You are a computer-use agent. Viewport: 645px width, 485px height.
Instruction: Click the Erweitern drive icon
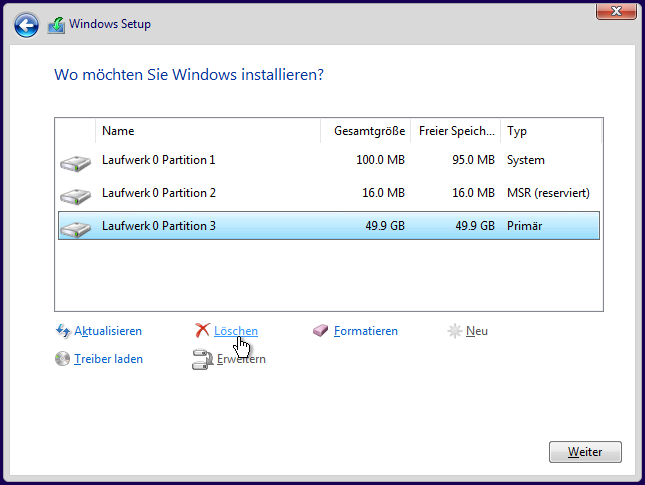[x=202, y=359]
